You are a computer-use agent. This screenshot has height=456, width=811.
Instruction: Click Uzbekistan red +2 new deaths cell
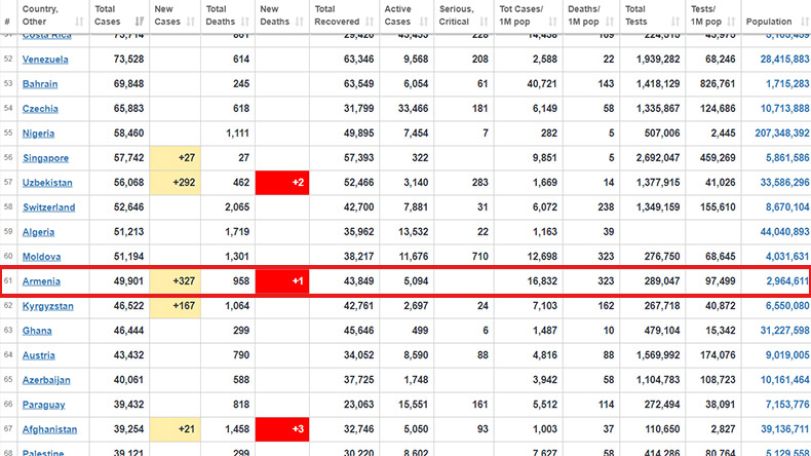pyautogui.click(x=282, y=183)
